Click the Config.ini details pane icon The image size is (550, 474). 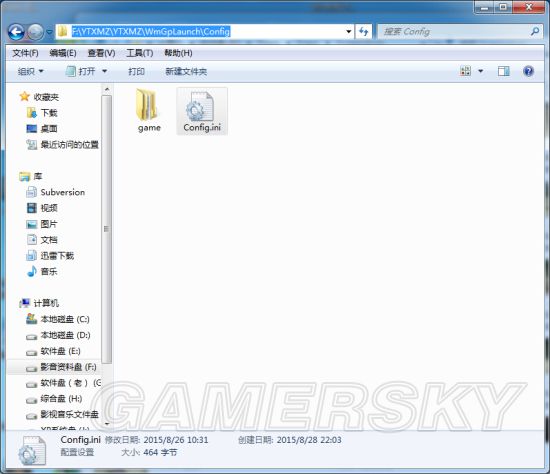[x=32, y=450]
